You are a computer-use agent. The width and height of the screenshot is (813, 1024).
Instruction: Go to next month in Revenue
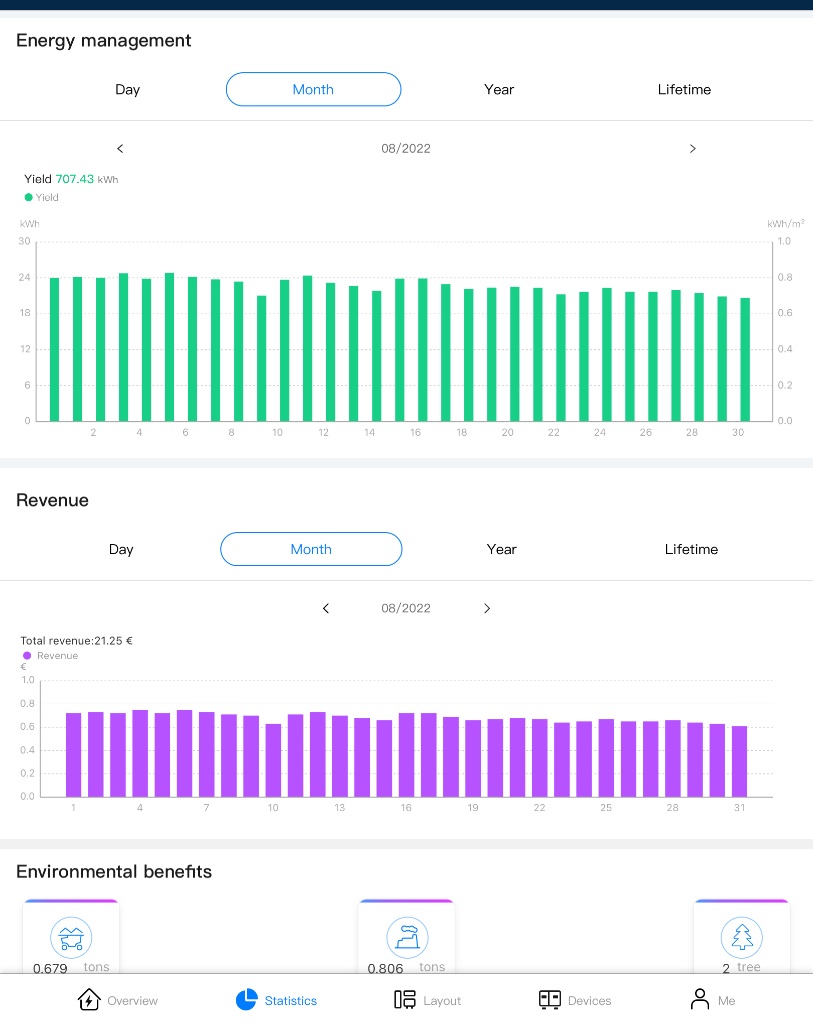(x=487, y=609)
